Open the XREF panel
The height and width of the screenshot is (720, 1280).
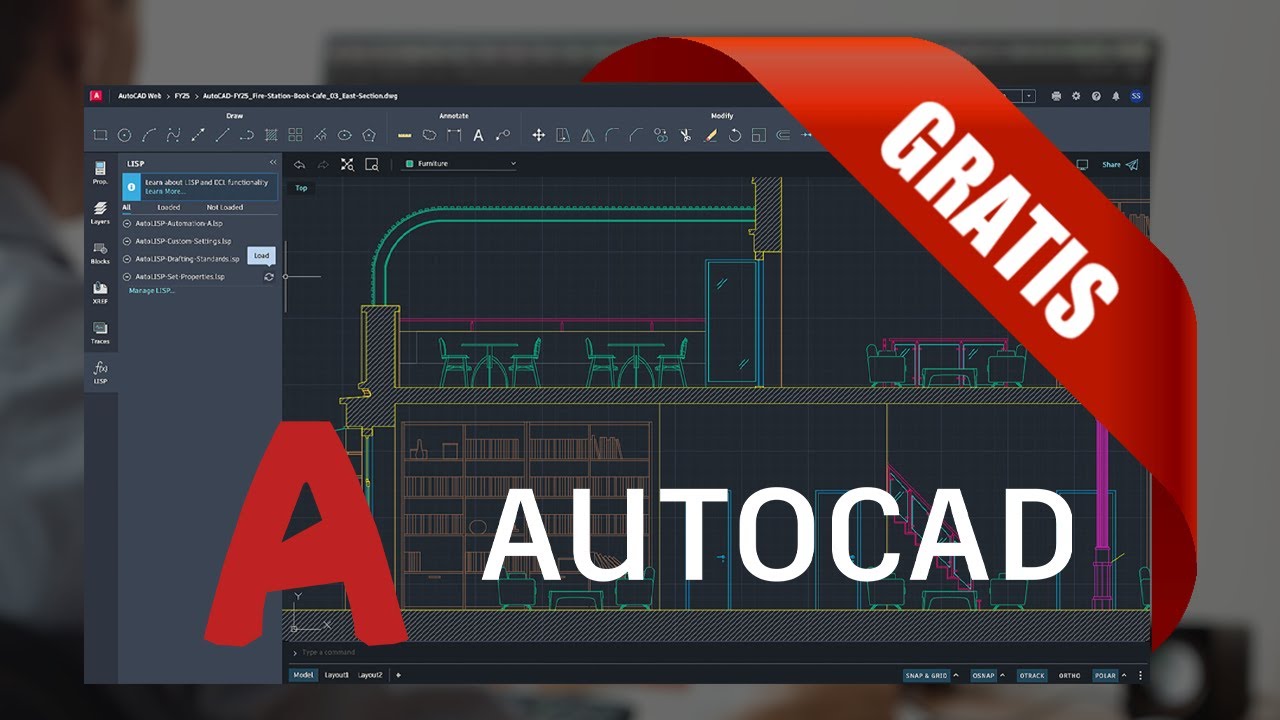[x=100, y=292]
